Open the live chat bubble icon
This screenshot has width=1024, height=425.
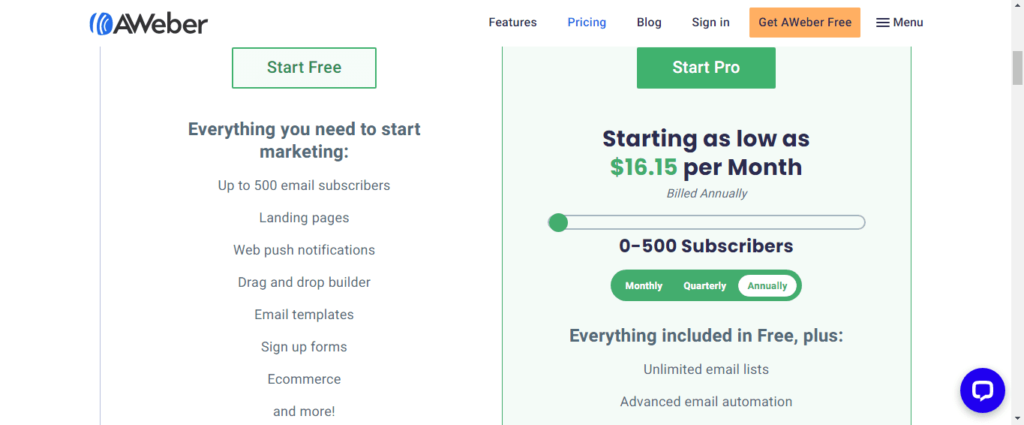coord(982,390)
